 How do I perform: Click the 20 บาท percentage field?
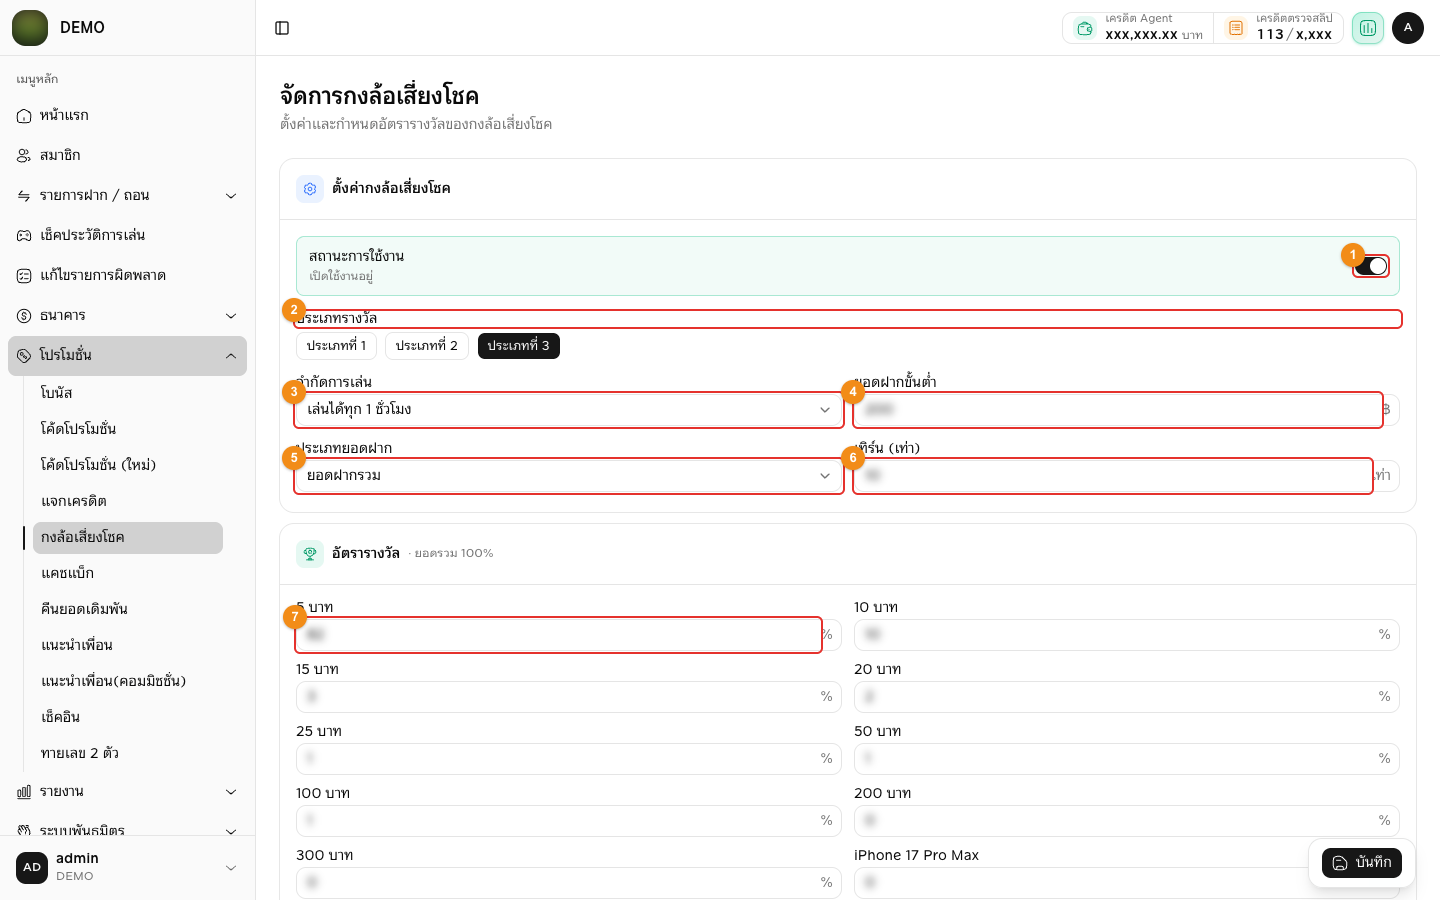(x=1127, y=697)
